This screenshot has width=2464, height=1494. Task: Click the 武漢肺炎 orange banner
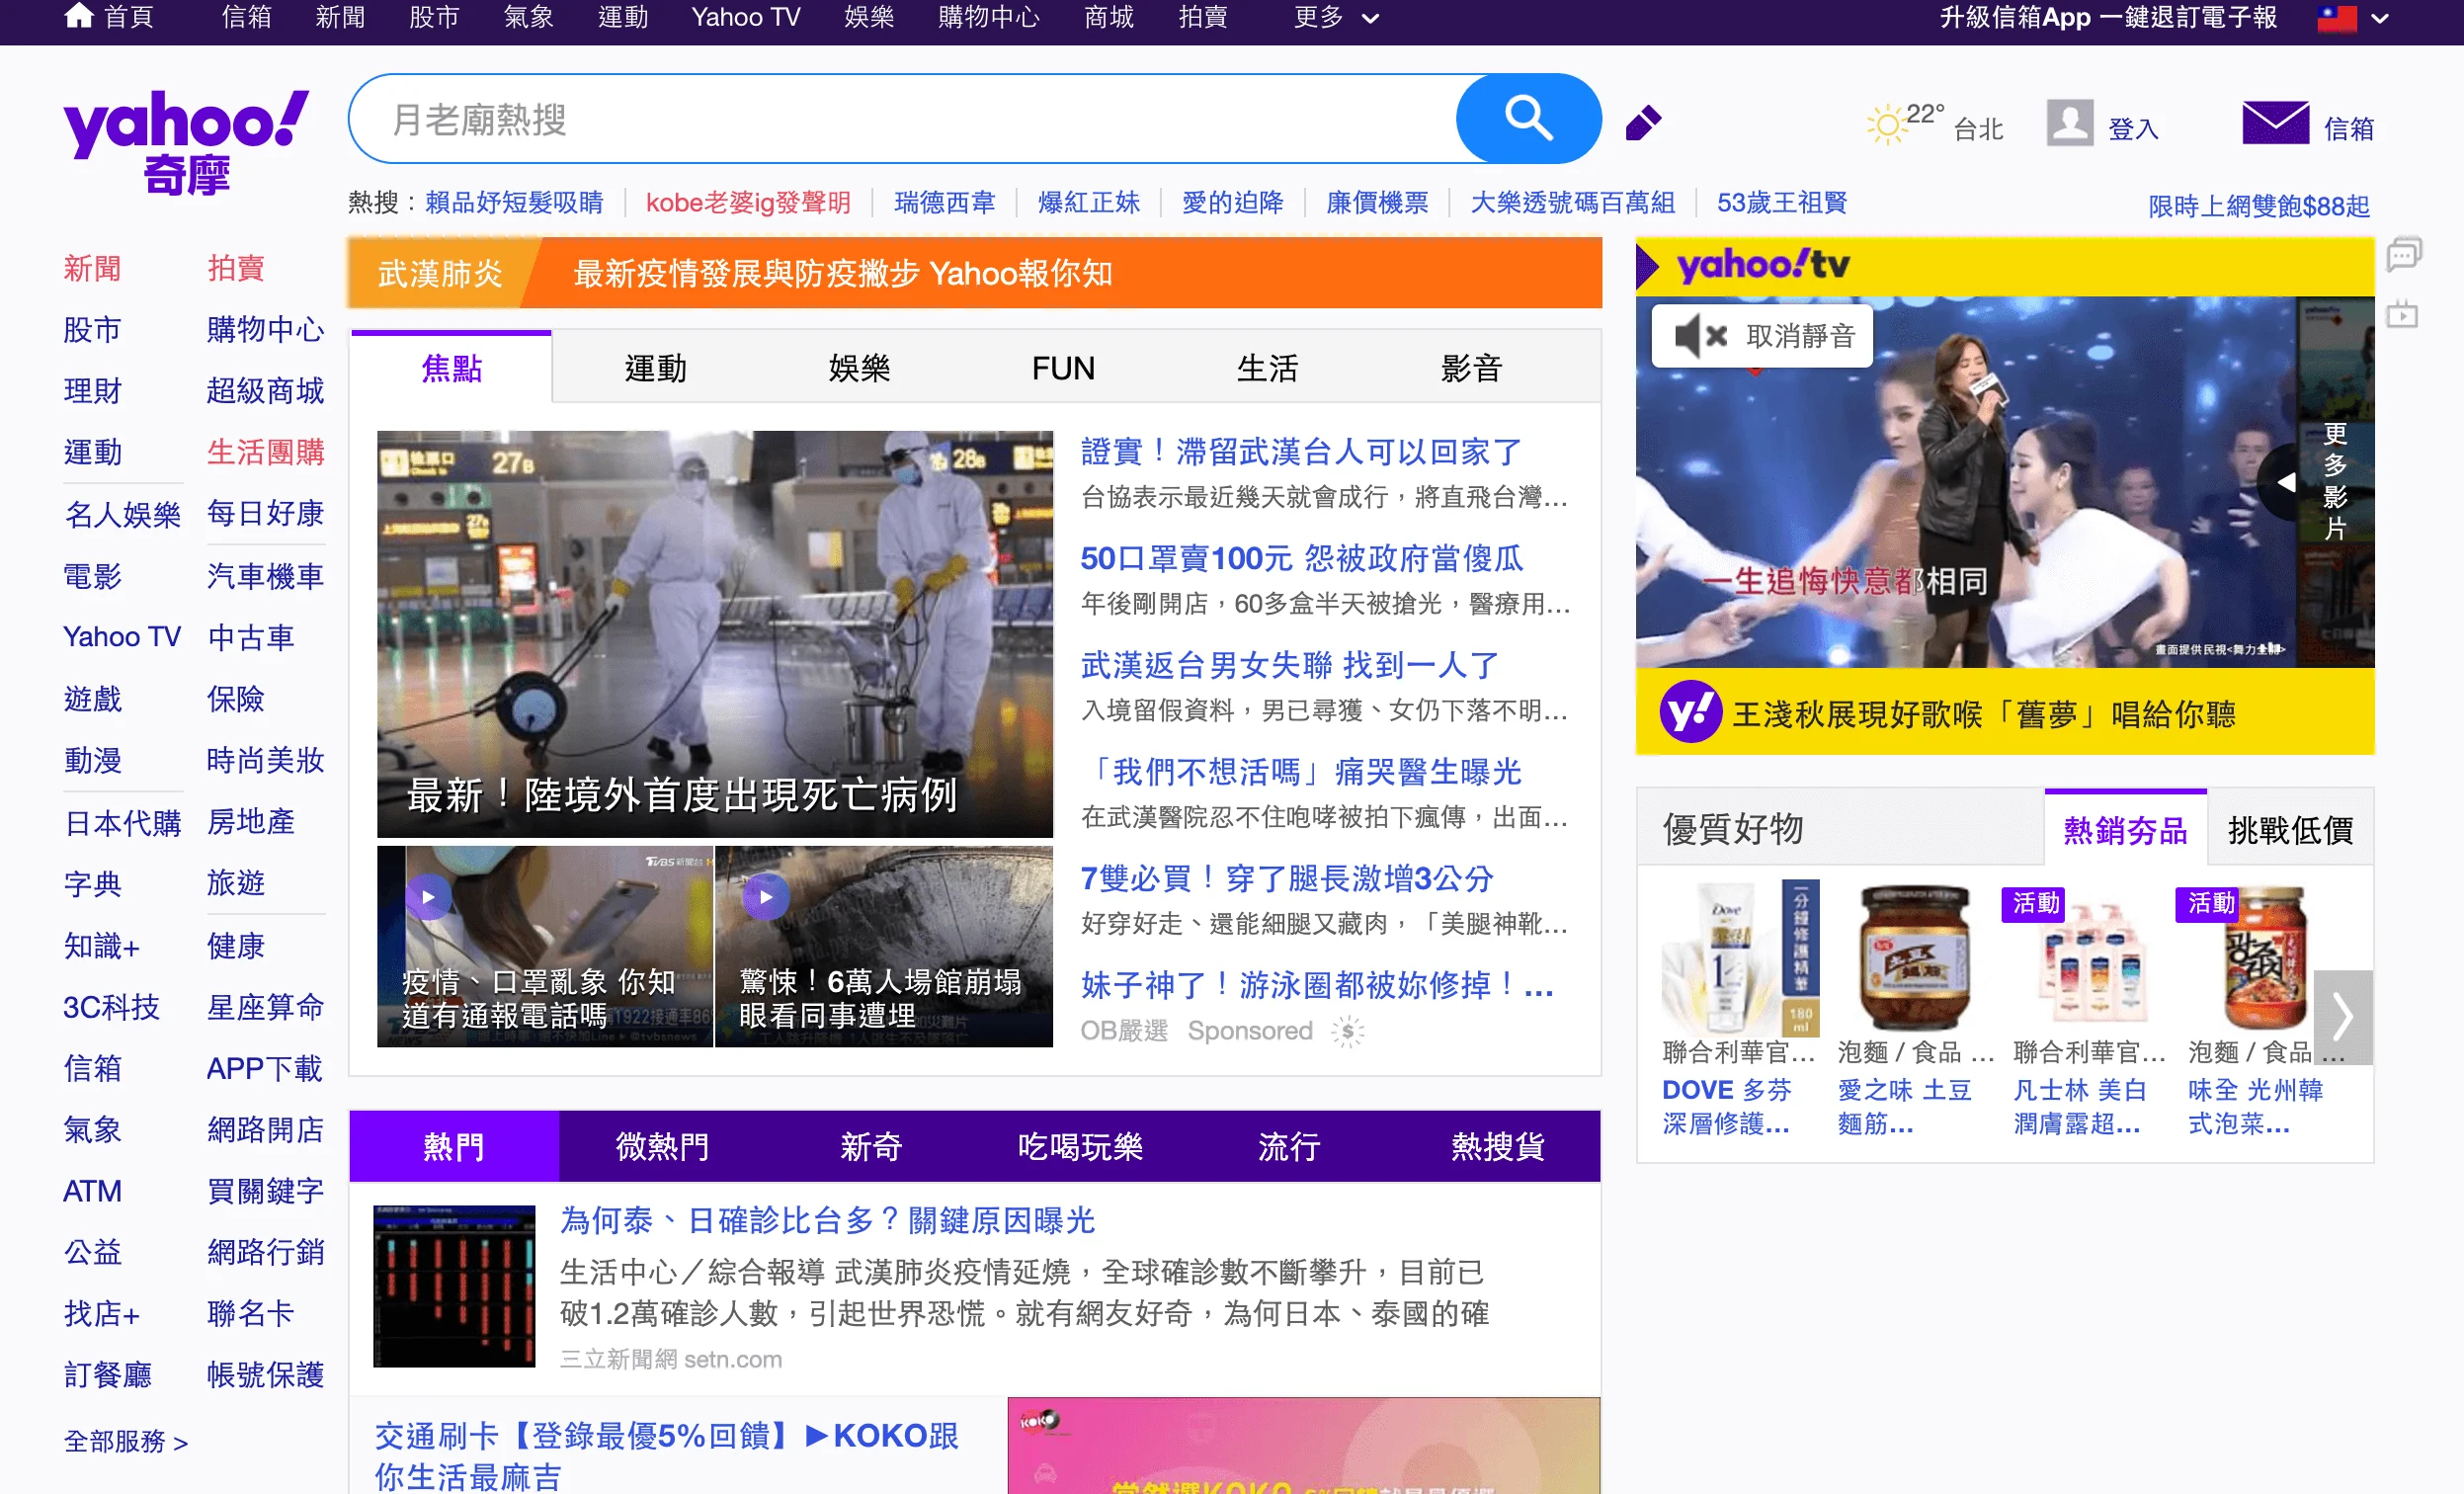click(x=975, y=273)
